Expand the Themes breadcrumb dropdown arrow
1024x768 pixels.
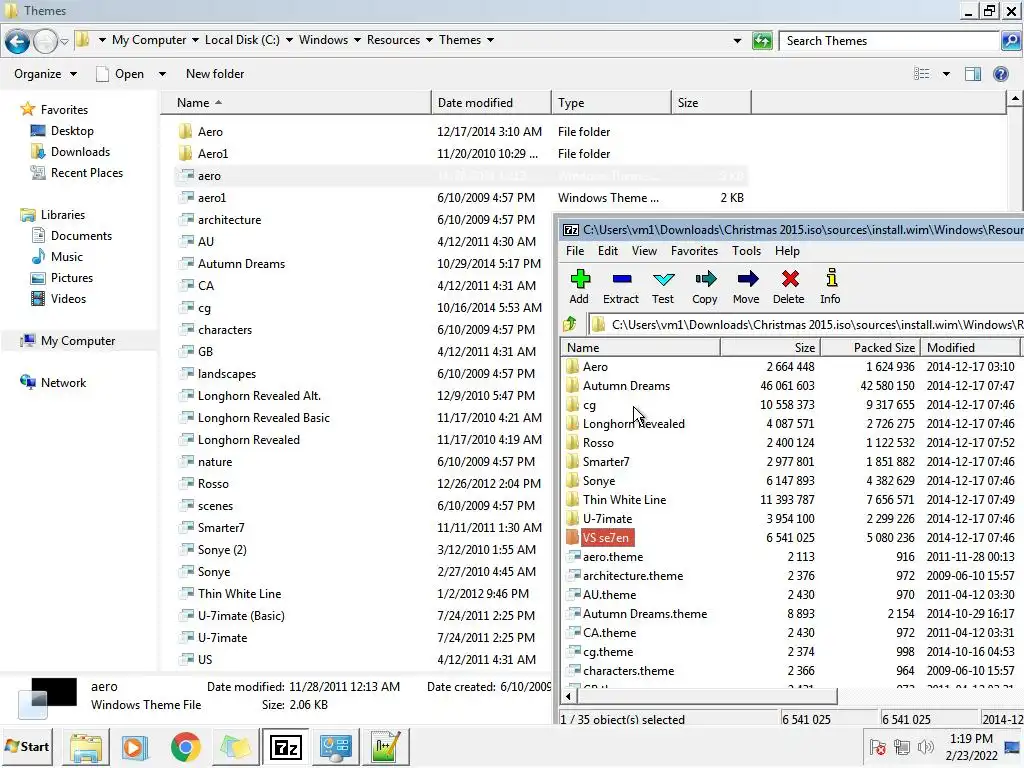coord(490,40)
